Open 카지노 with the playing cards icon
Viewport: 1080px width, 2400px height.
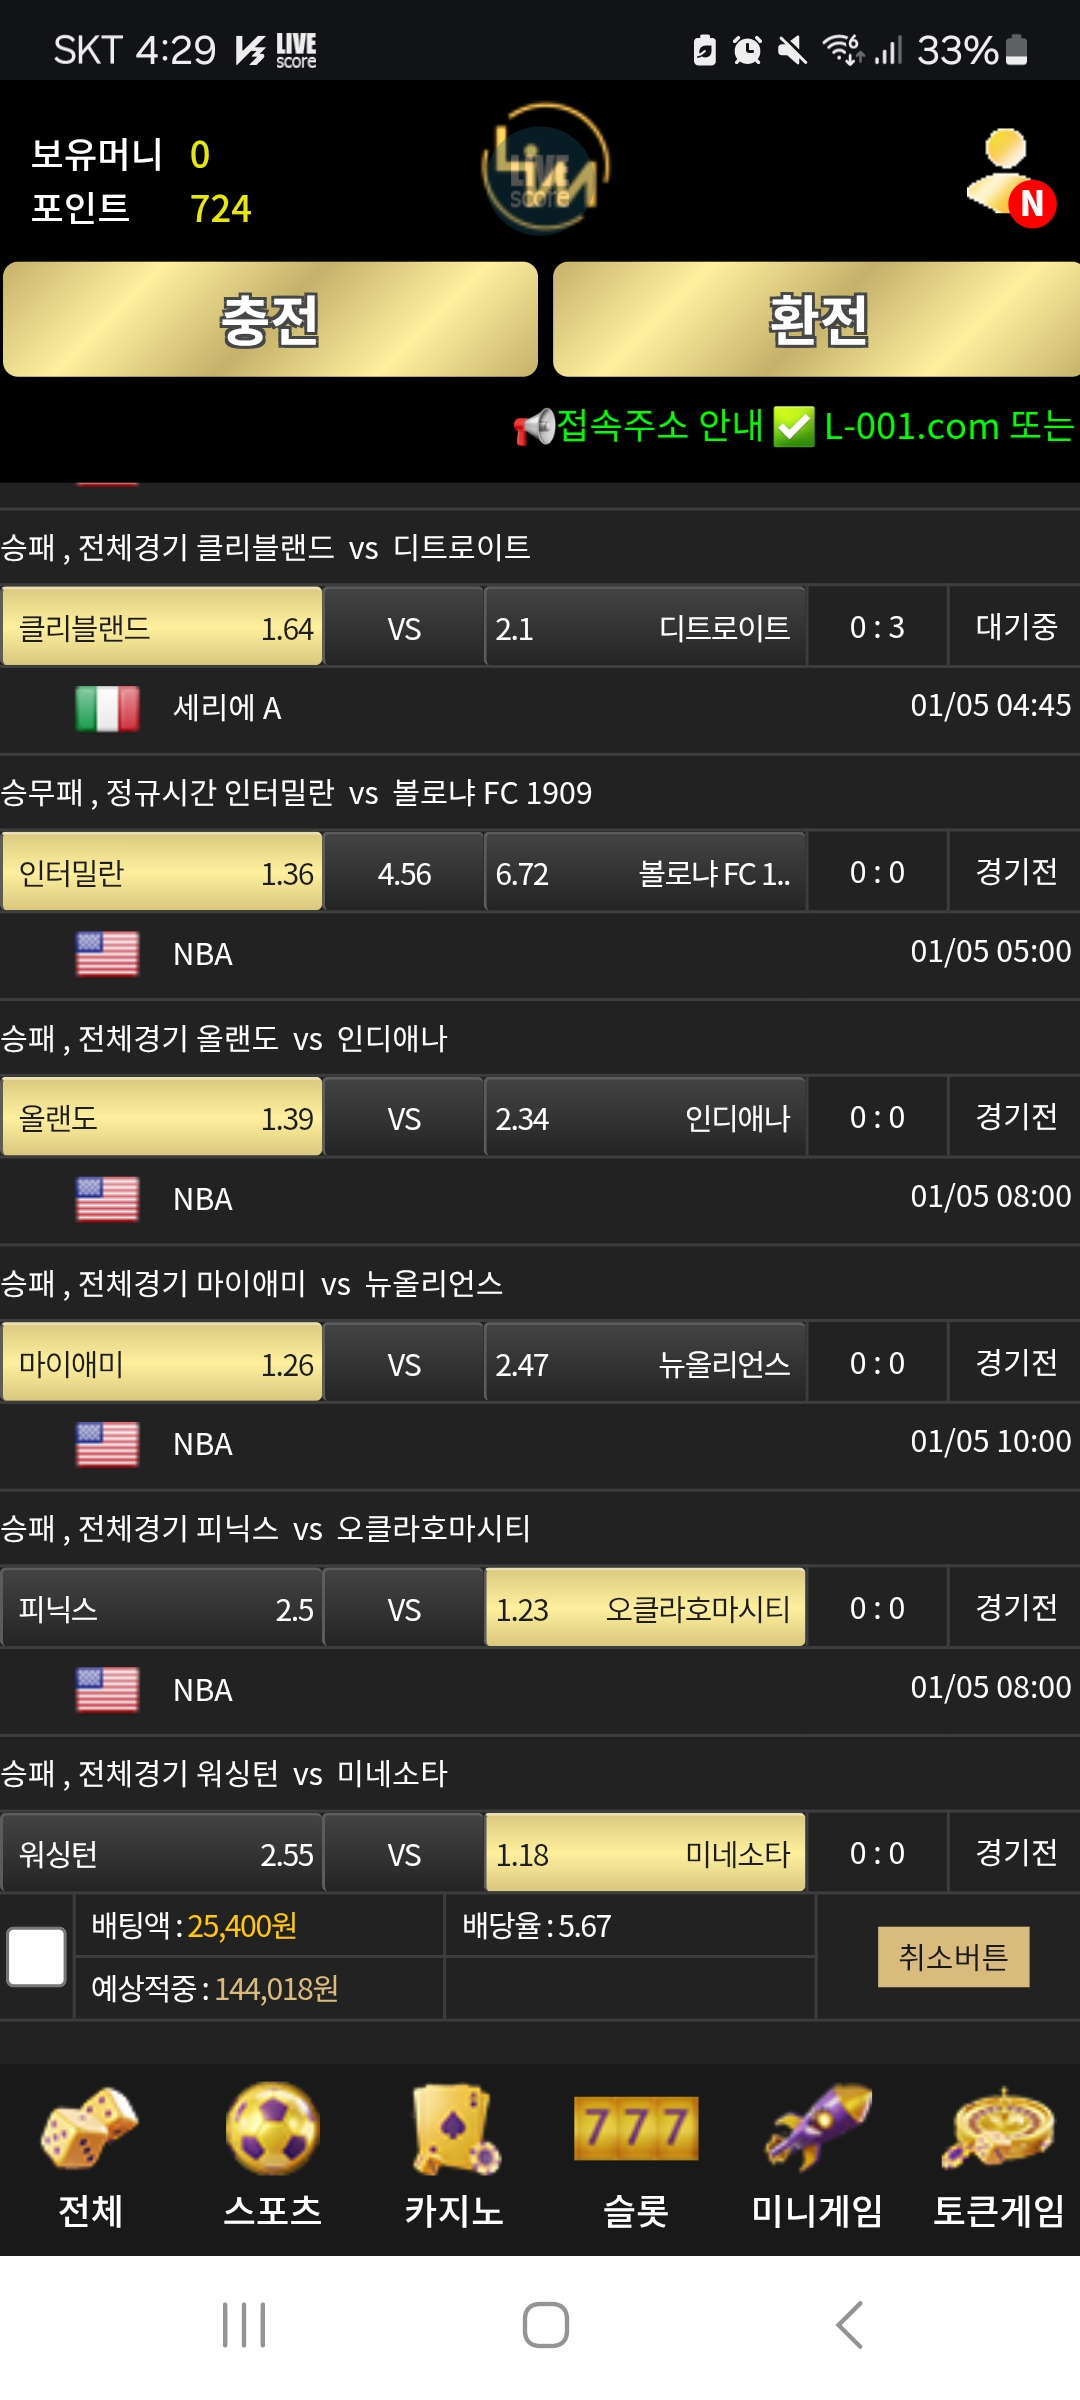pyautogui.click(x=454, y=2157)
